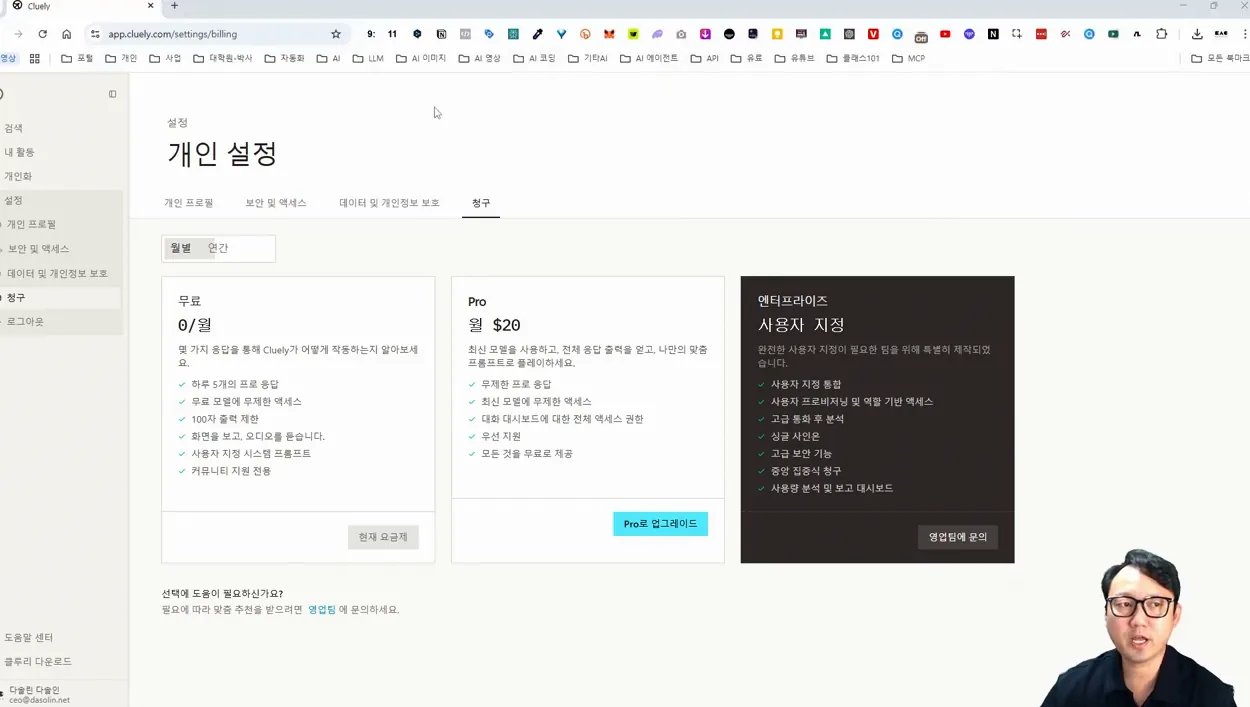Expand the 클래스101 bookmark folder

coord(853,59)
